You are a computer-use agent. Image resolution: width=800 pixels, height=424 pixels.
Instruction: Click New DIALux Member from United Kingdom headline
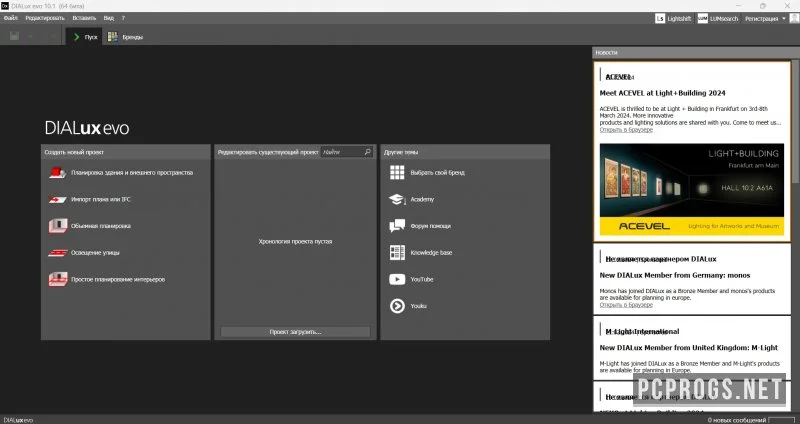689,347
